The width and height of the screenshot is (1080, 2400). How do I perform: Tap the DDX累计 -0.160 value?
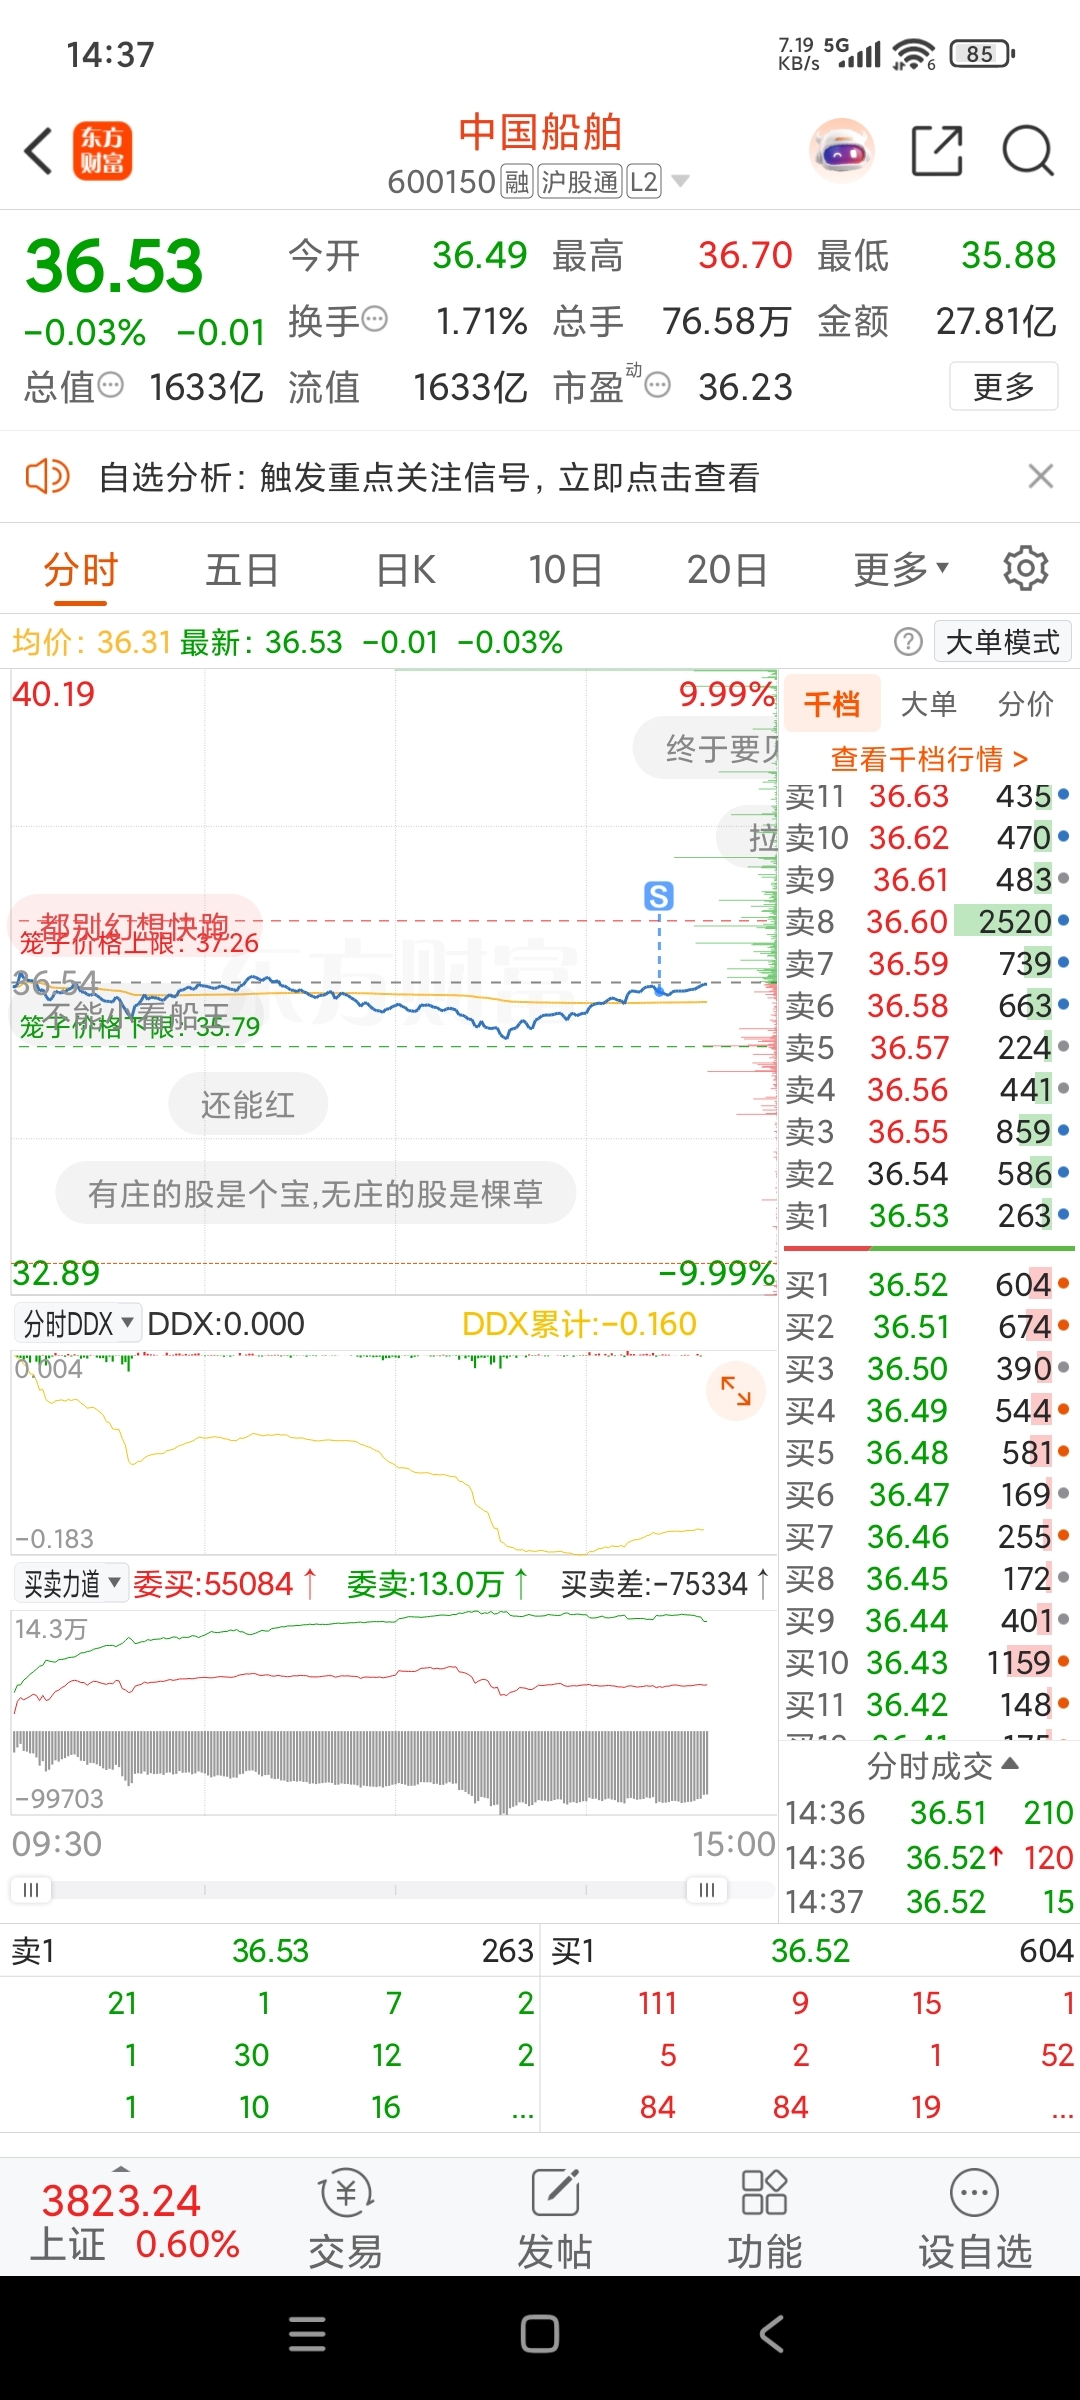point(579,1324)
